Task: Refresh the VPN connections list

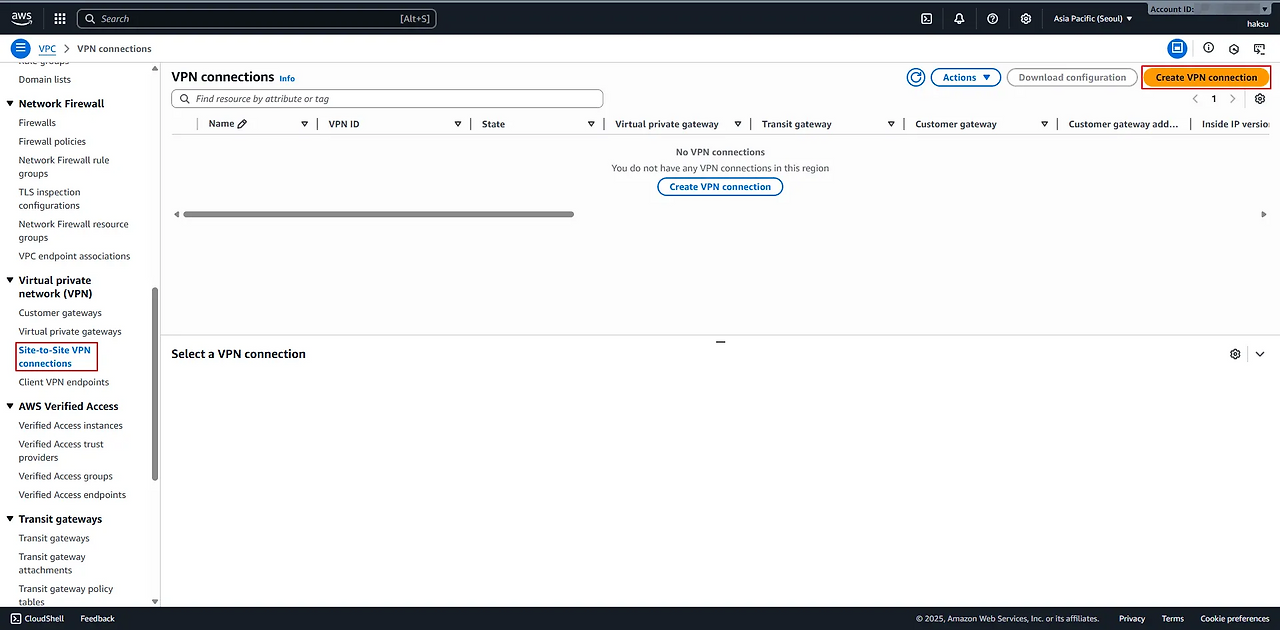Action: (915, 77)
